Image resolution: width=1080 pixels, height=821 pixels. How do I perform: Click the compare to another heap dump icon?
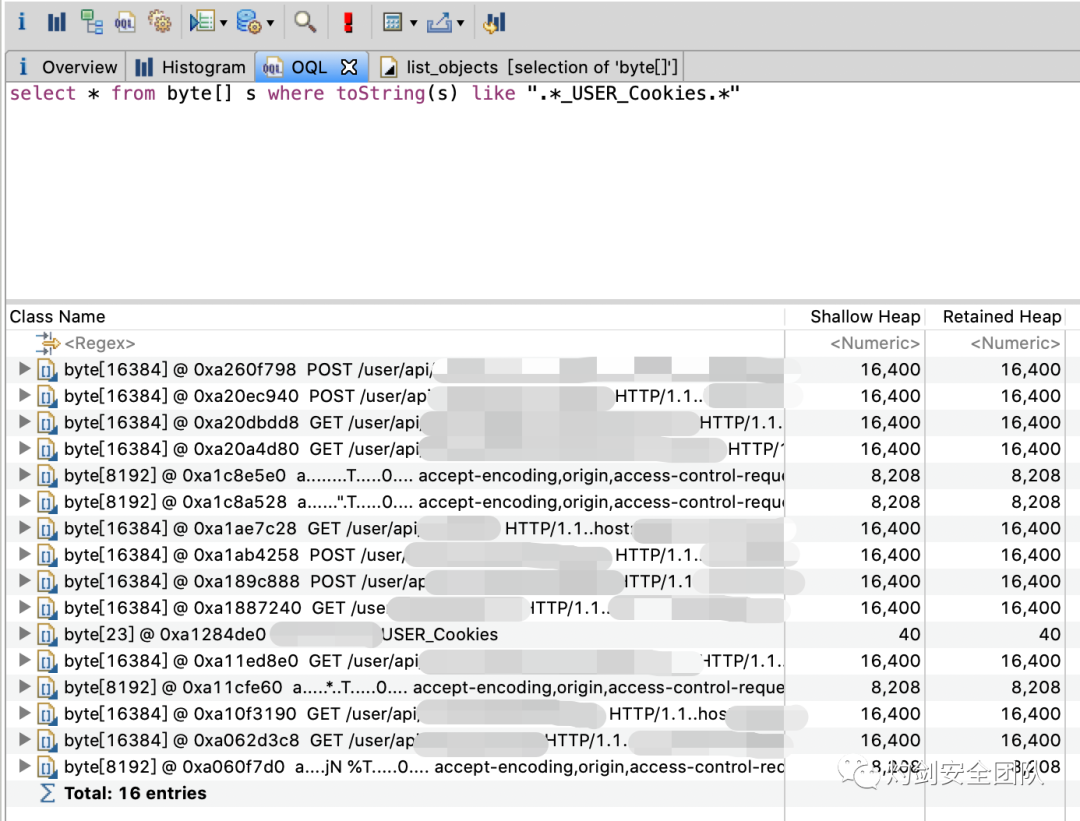(495, 23)
